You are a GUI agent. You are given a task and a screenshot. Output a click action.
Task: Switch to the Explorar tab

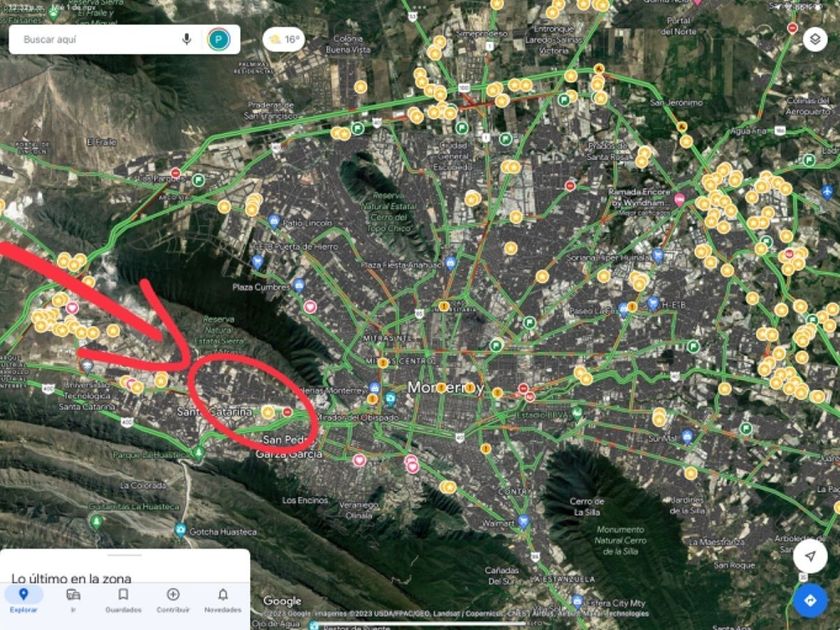tap(24, 600)
